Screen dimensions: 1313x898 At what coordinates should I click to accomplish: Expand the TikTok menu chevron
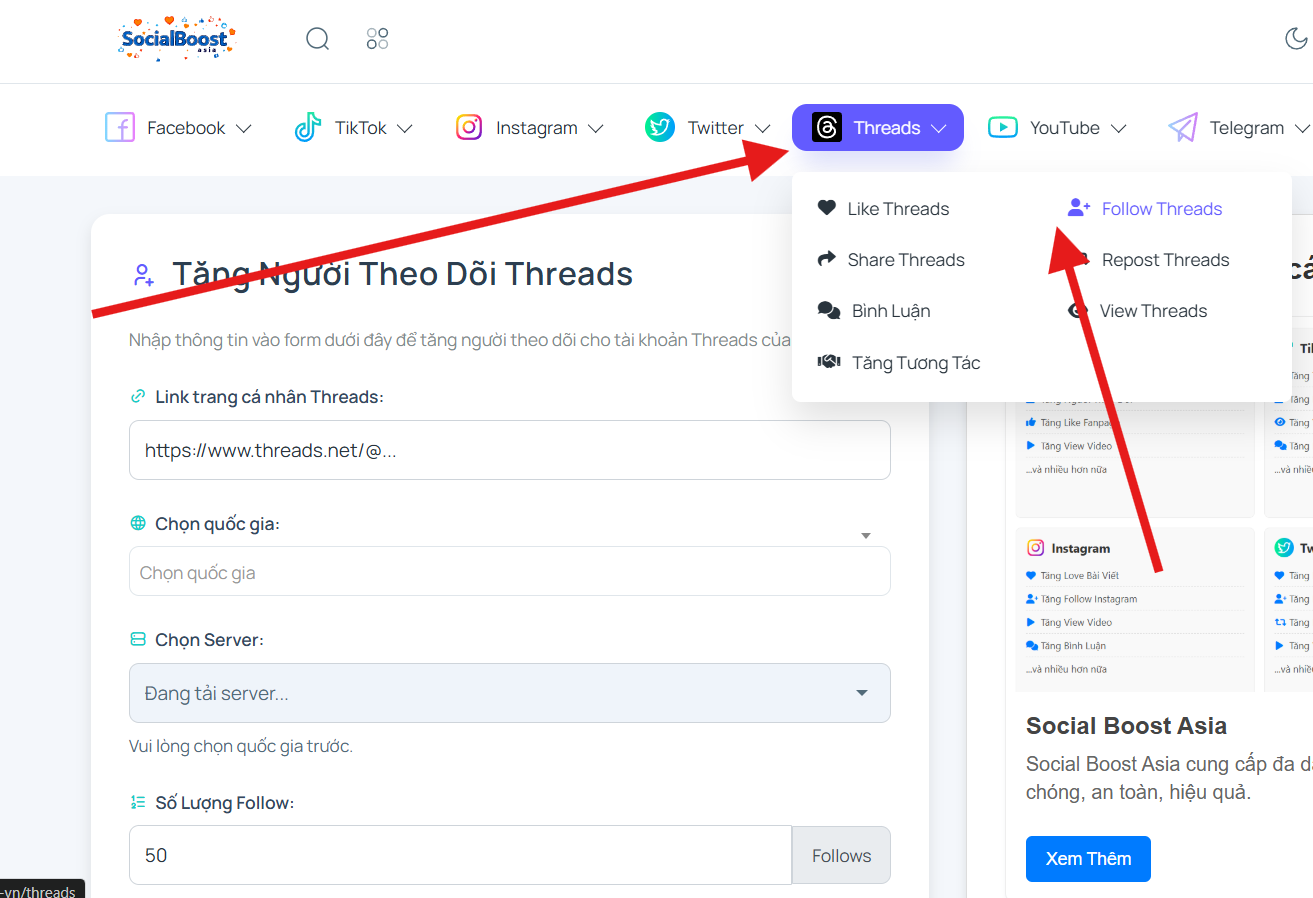[x=404, y=129]
